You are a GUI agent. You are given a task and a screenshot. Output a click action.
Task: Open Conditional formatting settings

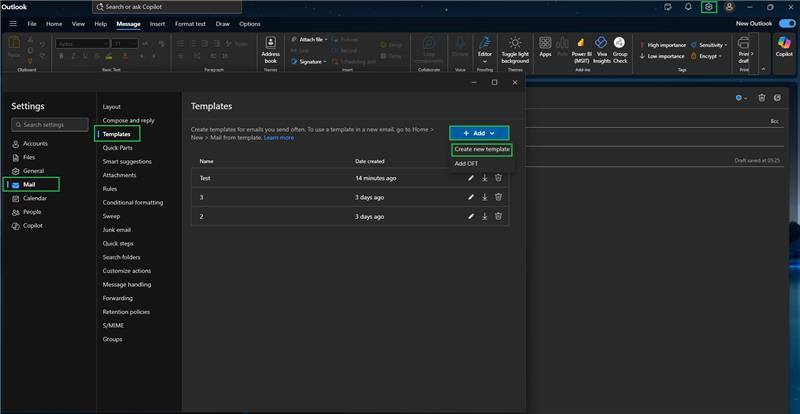(x=133, y=203)
